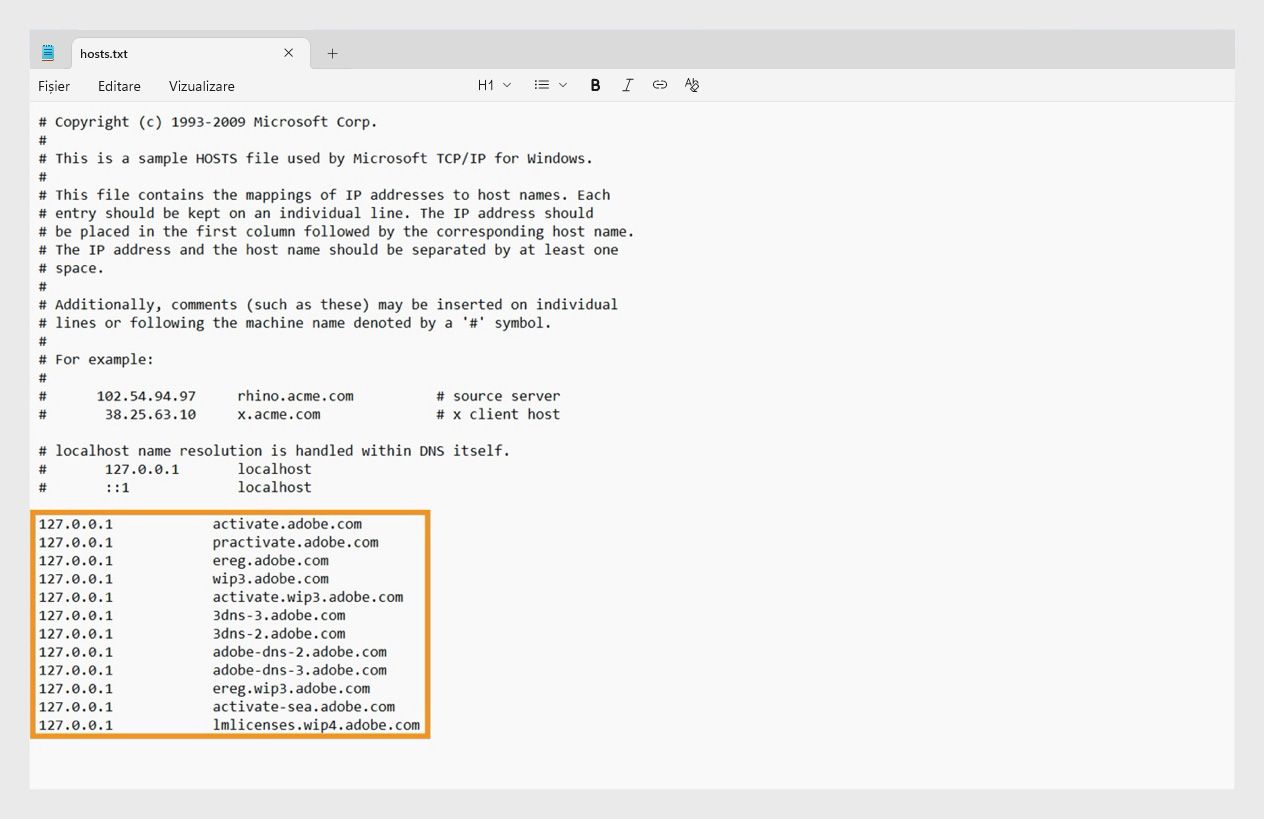Click the practivate.adobe.com host entry
Image resolution: width=1264 pixels, height=819 pixels.
pos(295,542)
